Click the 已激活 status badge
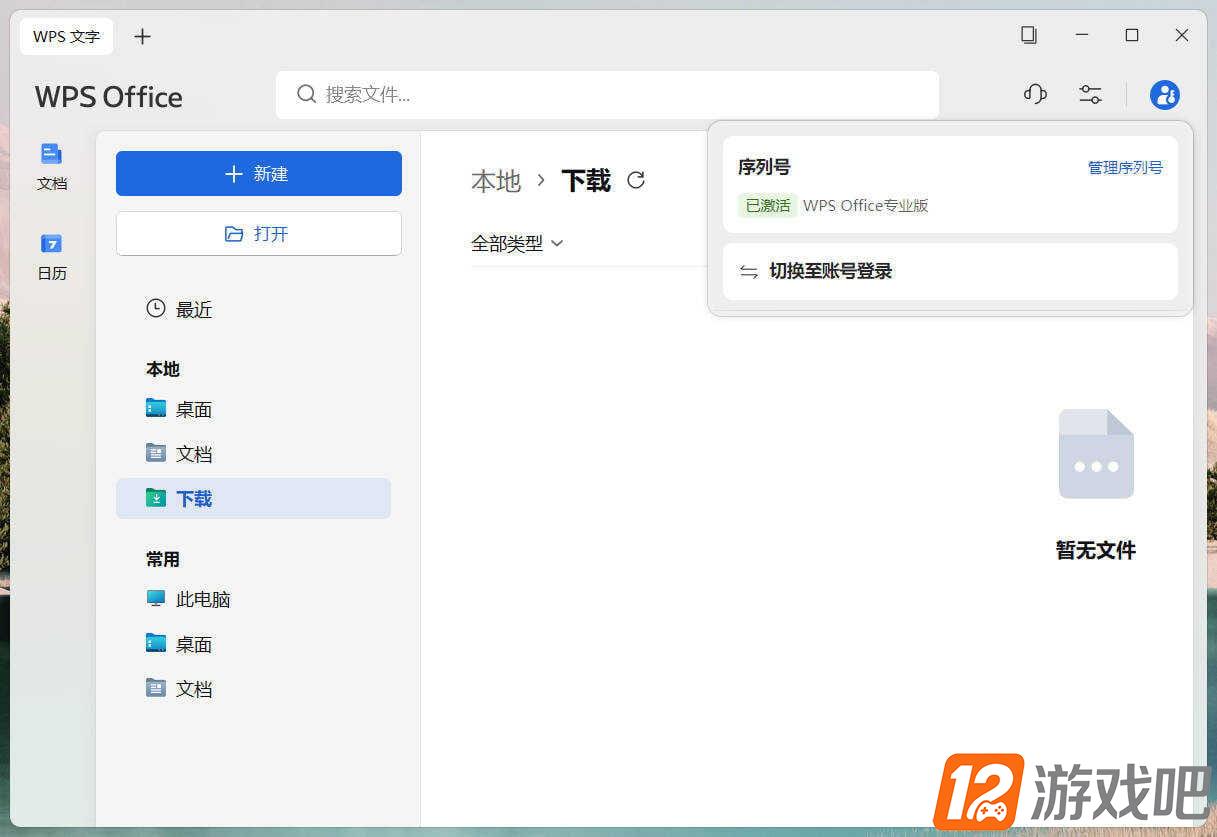 [x=768, y=206]
